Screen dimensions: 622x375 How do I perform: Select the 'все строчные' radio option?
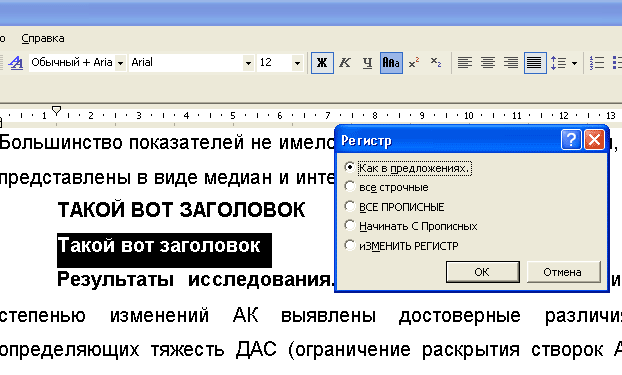click(x=349, y=187)
